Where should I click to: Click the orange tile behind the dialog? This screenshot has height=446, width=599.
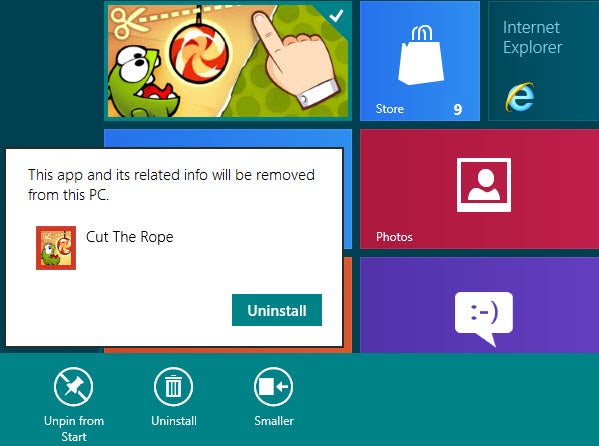pos(348,305)
